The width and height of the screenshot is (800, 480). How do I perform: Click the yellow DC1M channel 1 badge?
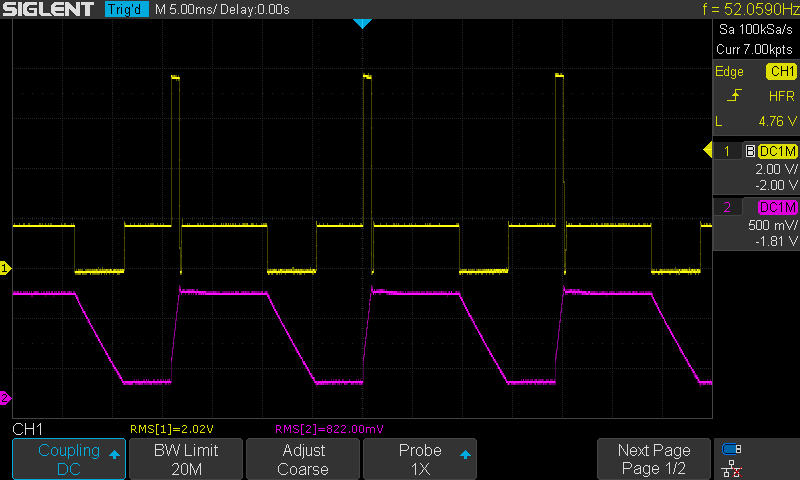[778, 151]
